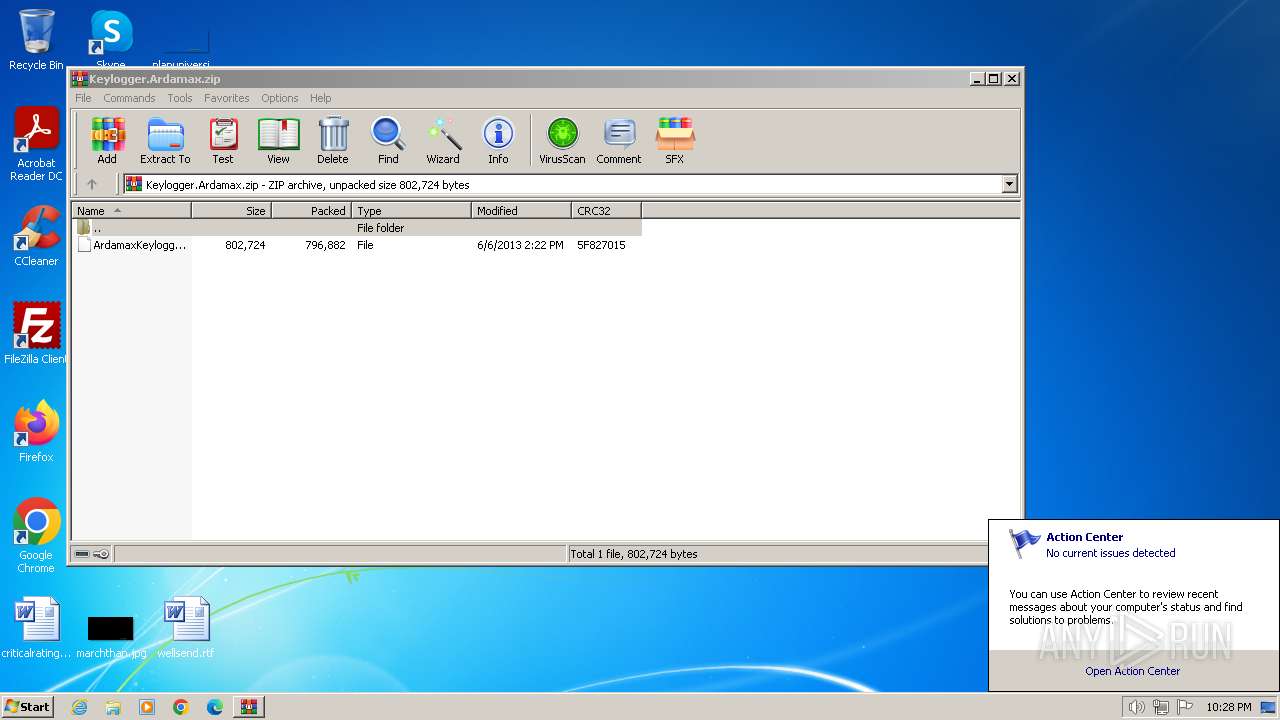The width and height of the screenshot is (1280, 720).
Task: Open the Commands menu
Action: click(x=129, y=98)
